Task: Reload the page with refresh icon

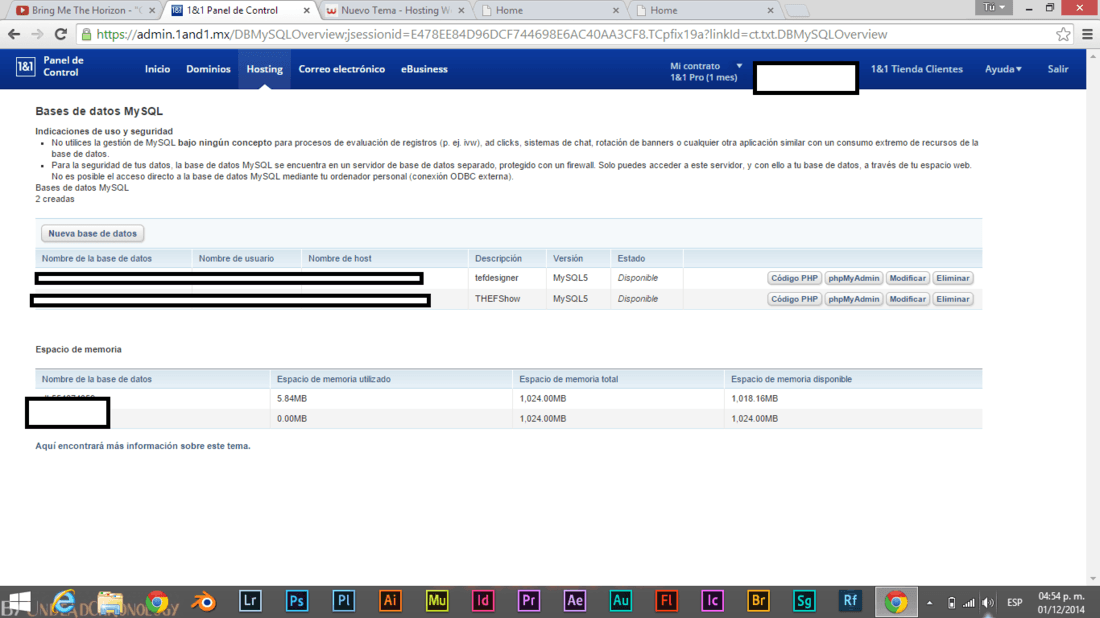Action: 61,34
